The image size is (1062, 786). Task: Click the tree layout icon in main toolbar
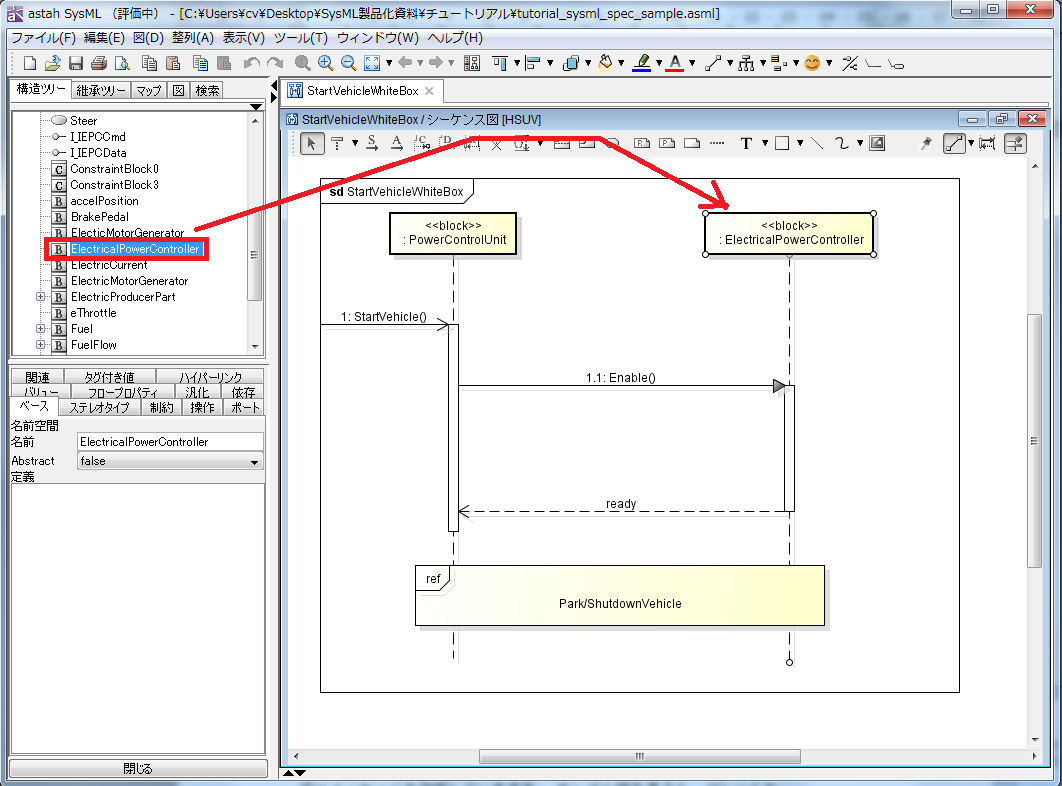point(746,63)
